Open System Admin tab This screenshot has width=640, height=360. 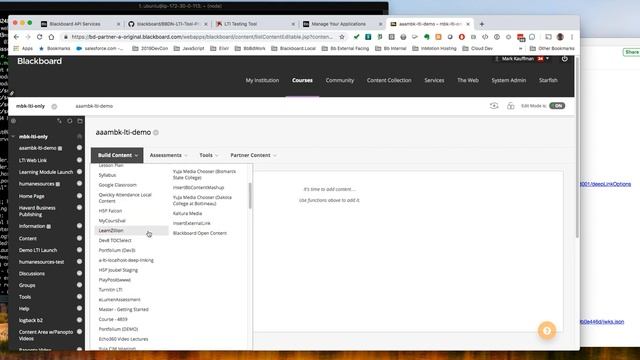(x=509, y=80)
